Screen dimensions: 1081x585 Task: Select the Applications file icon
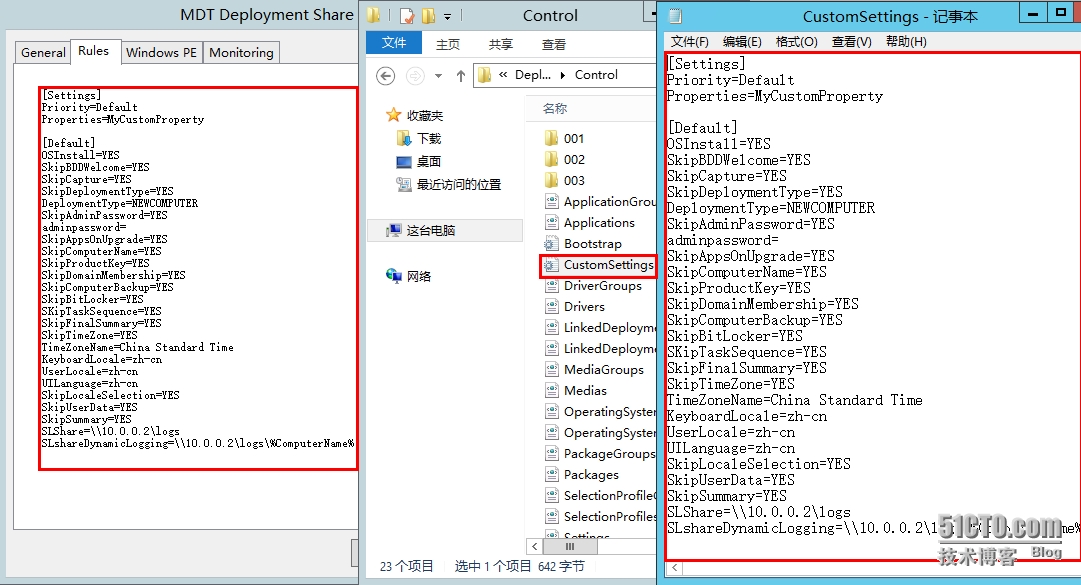(552, 223)
